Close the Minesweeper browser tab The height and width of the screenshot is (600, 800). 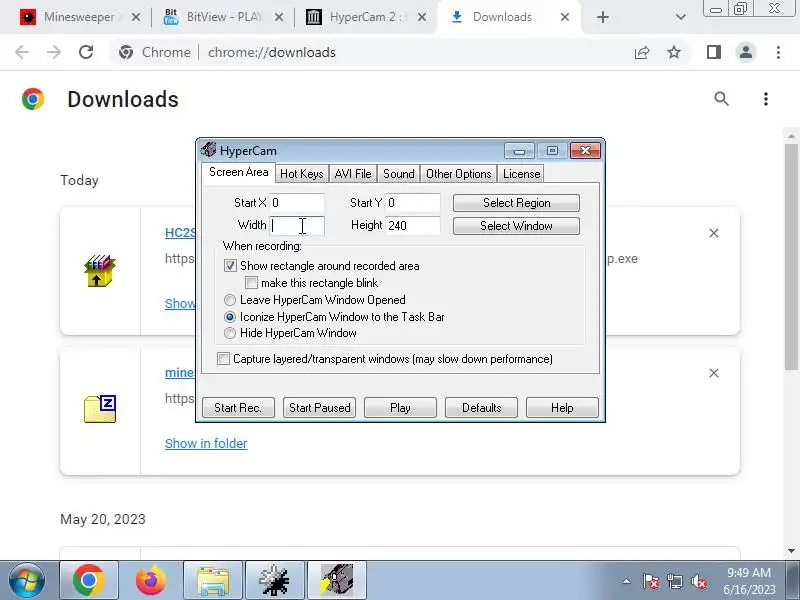tap(136, 17)
